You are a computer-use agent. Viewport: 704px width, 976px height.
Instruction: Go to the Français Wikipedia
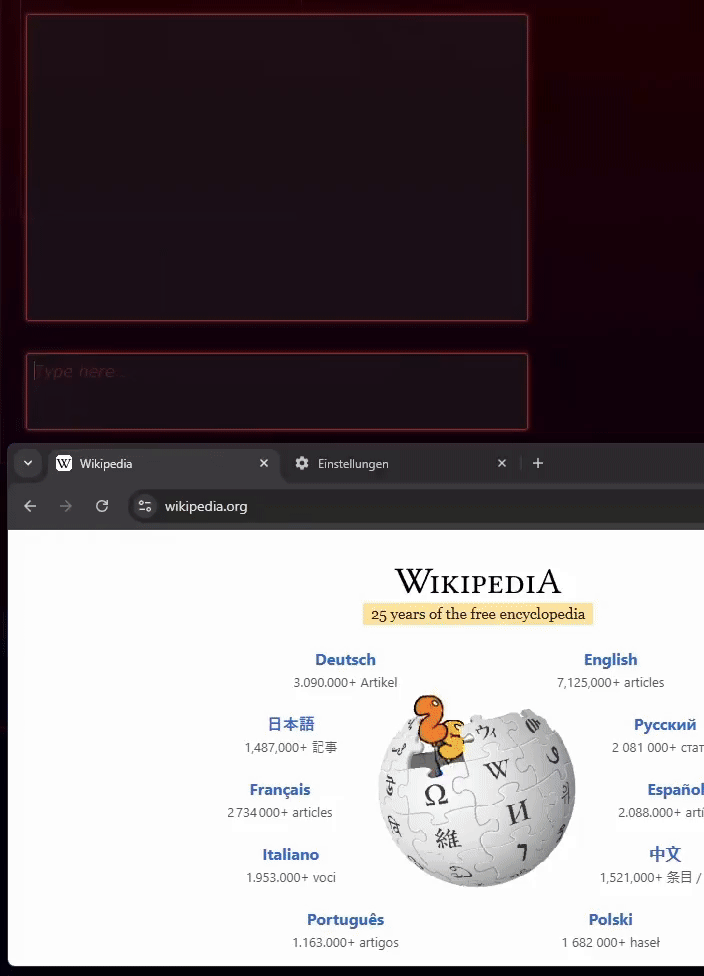(x=280, y=790)
